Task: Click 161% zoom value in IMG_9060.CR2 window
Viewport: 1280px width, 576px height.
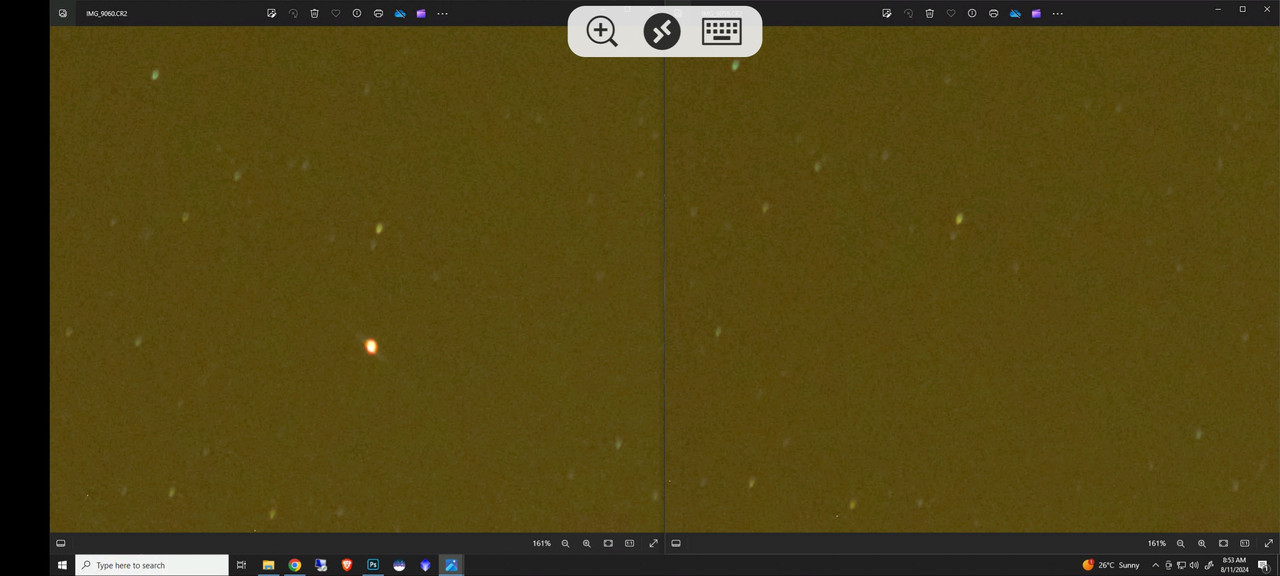Action: pos(541,544)
